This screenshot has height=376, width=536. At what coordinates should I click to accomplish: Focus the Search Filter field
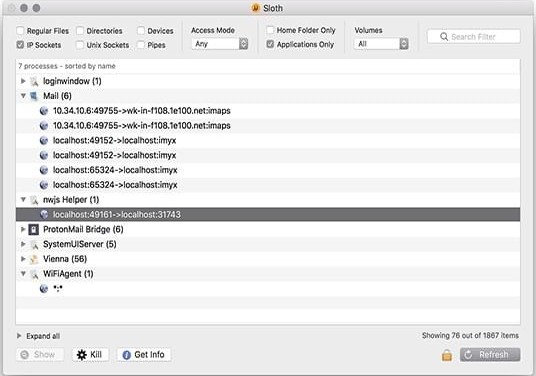474,37
